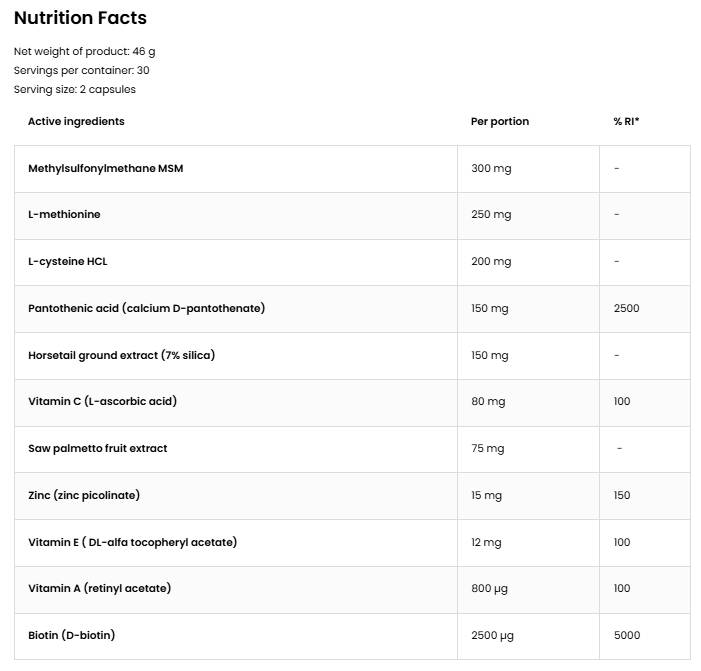The height and width of the screenshot is (671, 701).
Task: Click the Active ingredients column header
Action: (x=76, y=121)
